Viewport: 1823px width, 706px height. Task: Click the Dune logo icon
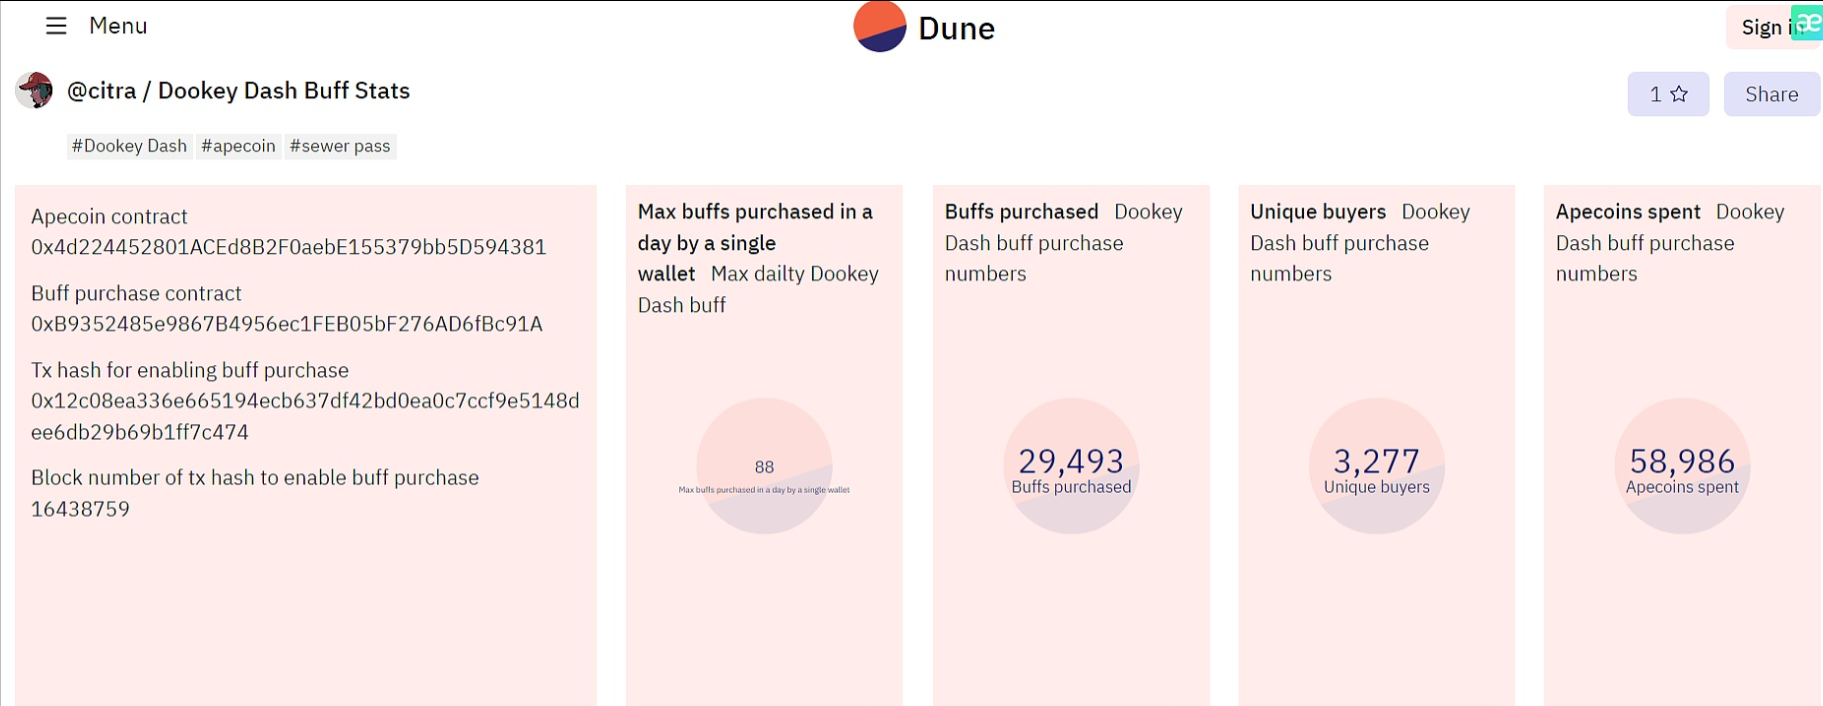879,27
